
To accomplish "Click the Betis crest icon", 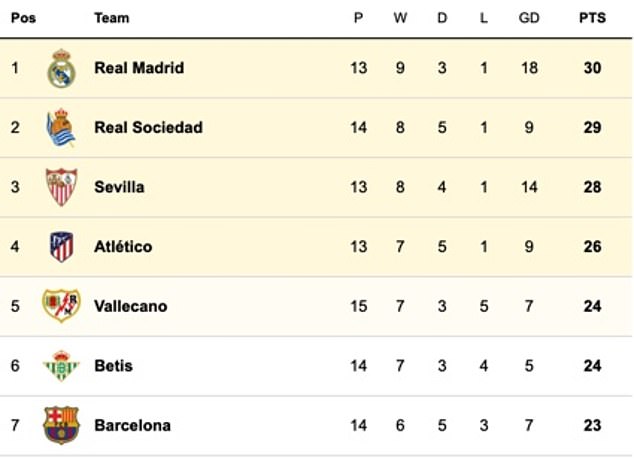I will pyautogui.click(x=61, y=366).
